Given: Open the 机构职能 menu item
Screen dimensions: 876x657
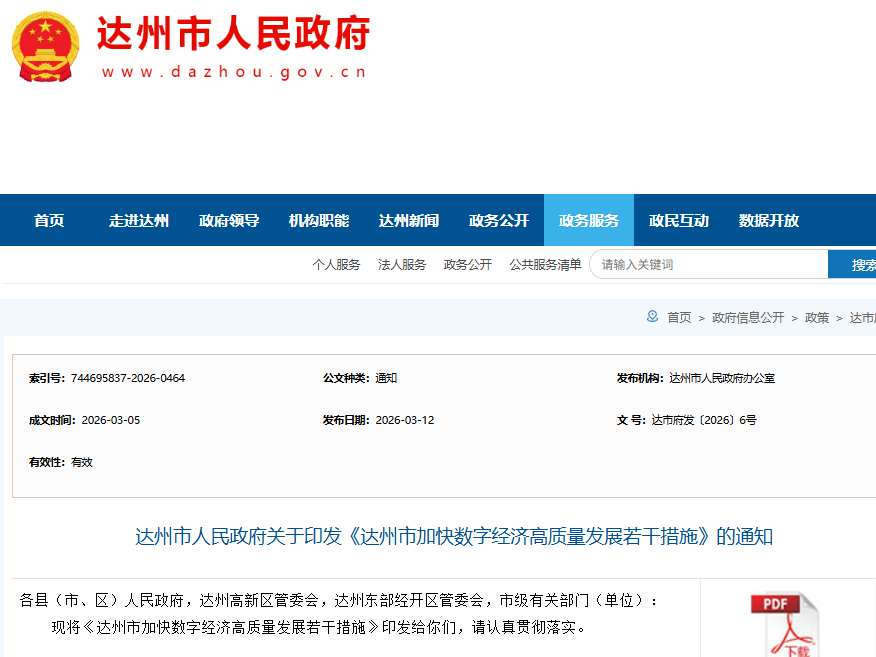Looking at the screenshot, I should [319, 221].
